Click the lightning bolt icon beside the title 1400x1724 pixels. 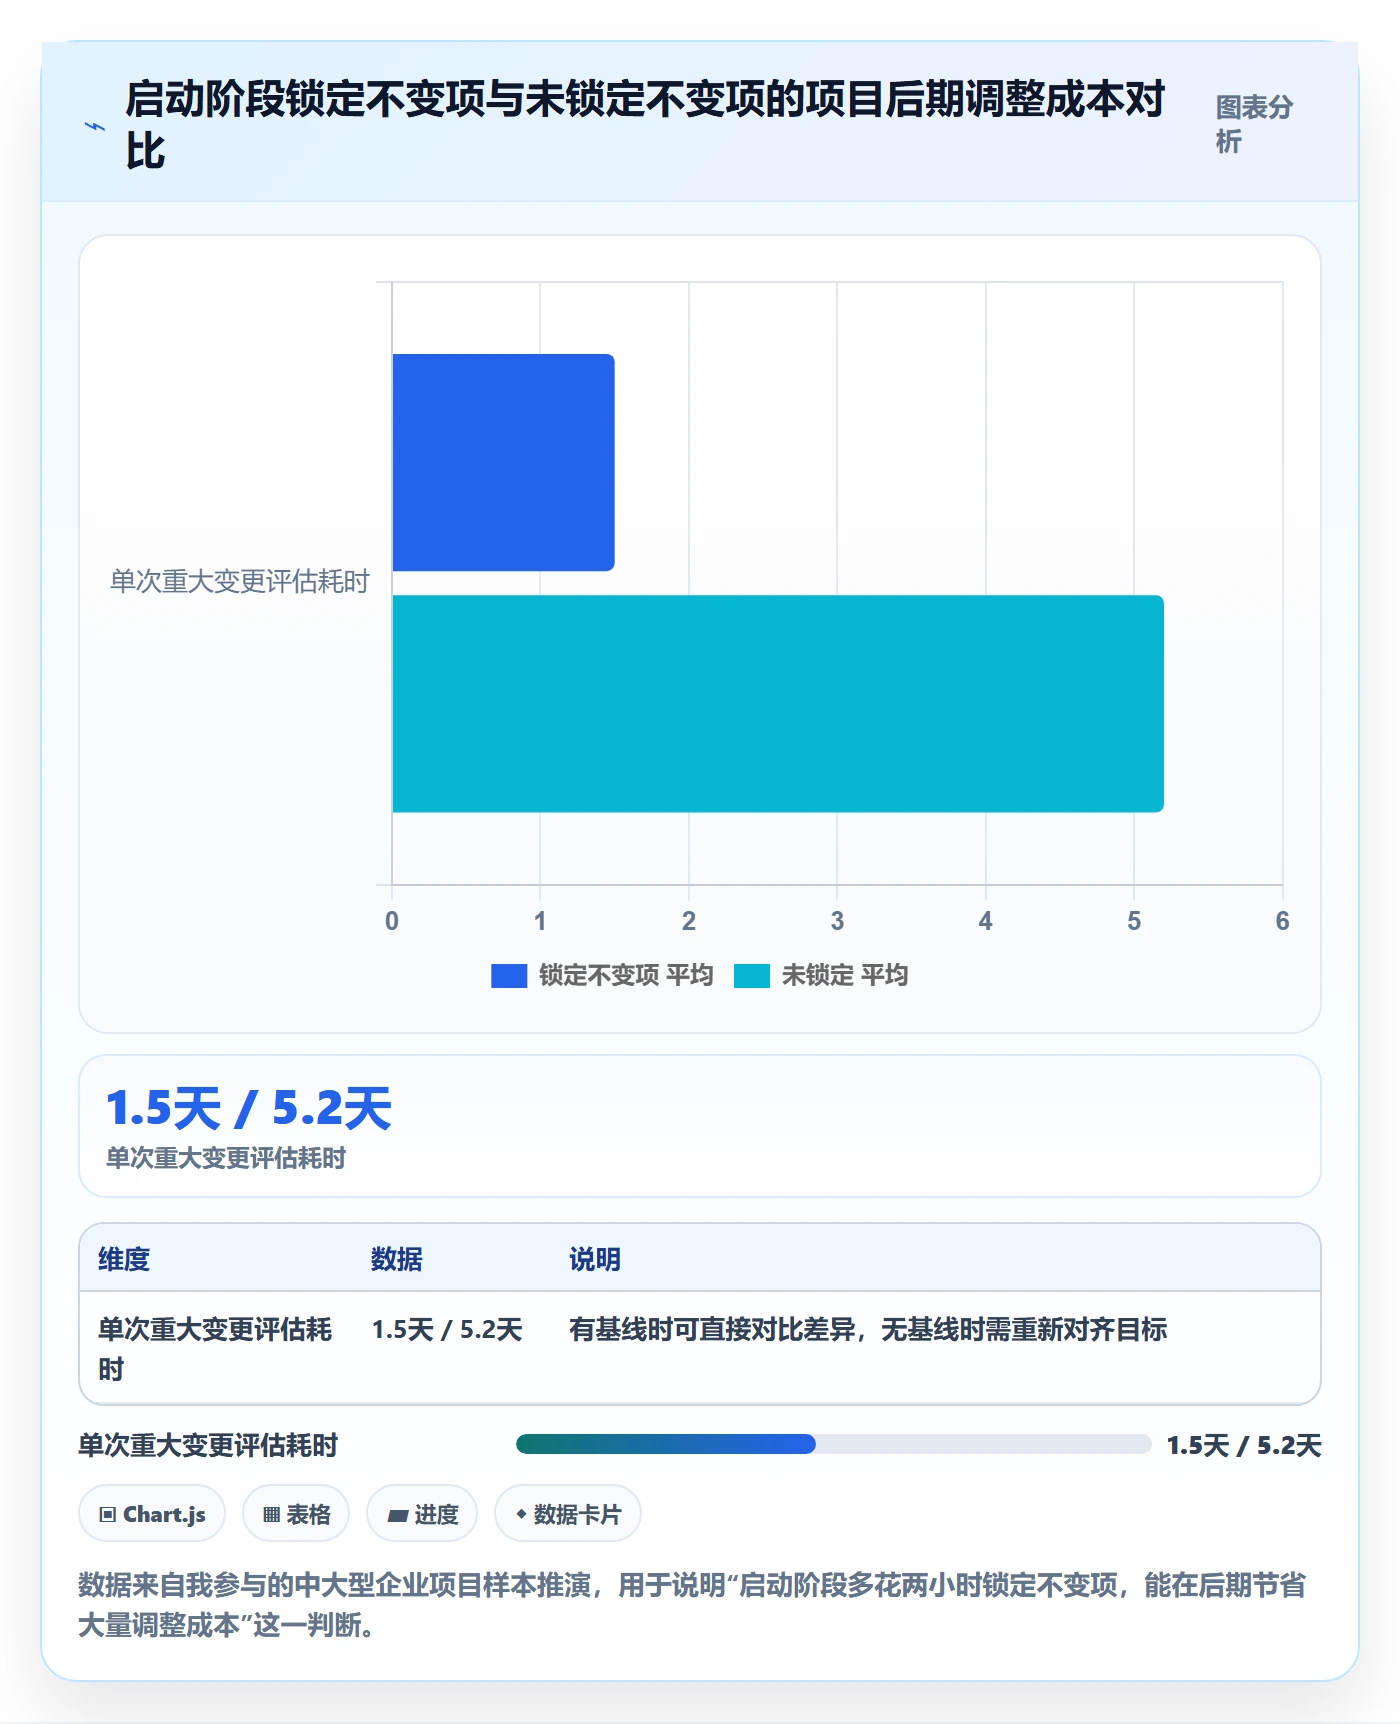[95, 126]
